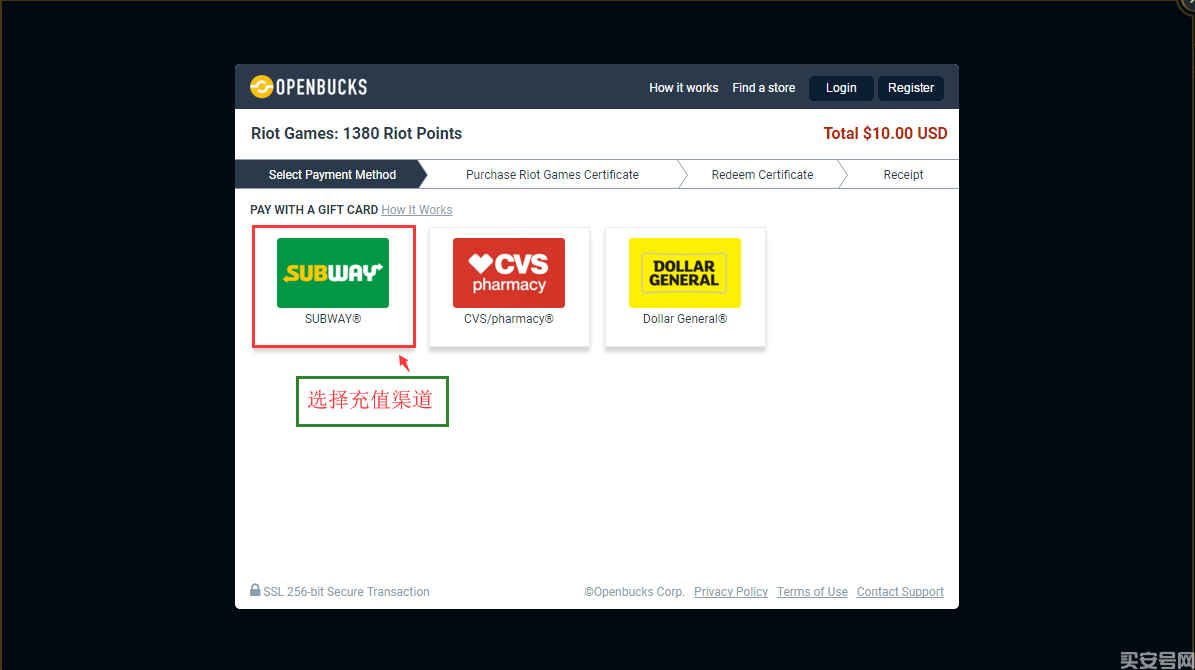Image resolution: width=1195 pixels, height=670 pixels.
Task: Open the "Find a store" header item
Action: (763, 88)
